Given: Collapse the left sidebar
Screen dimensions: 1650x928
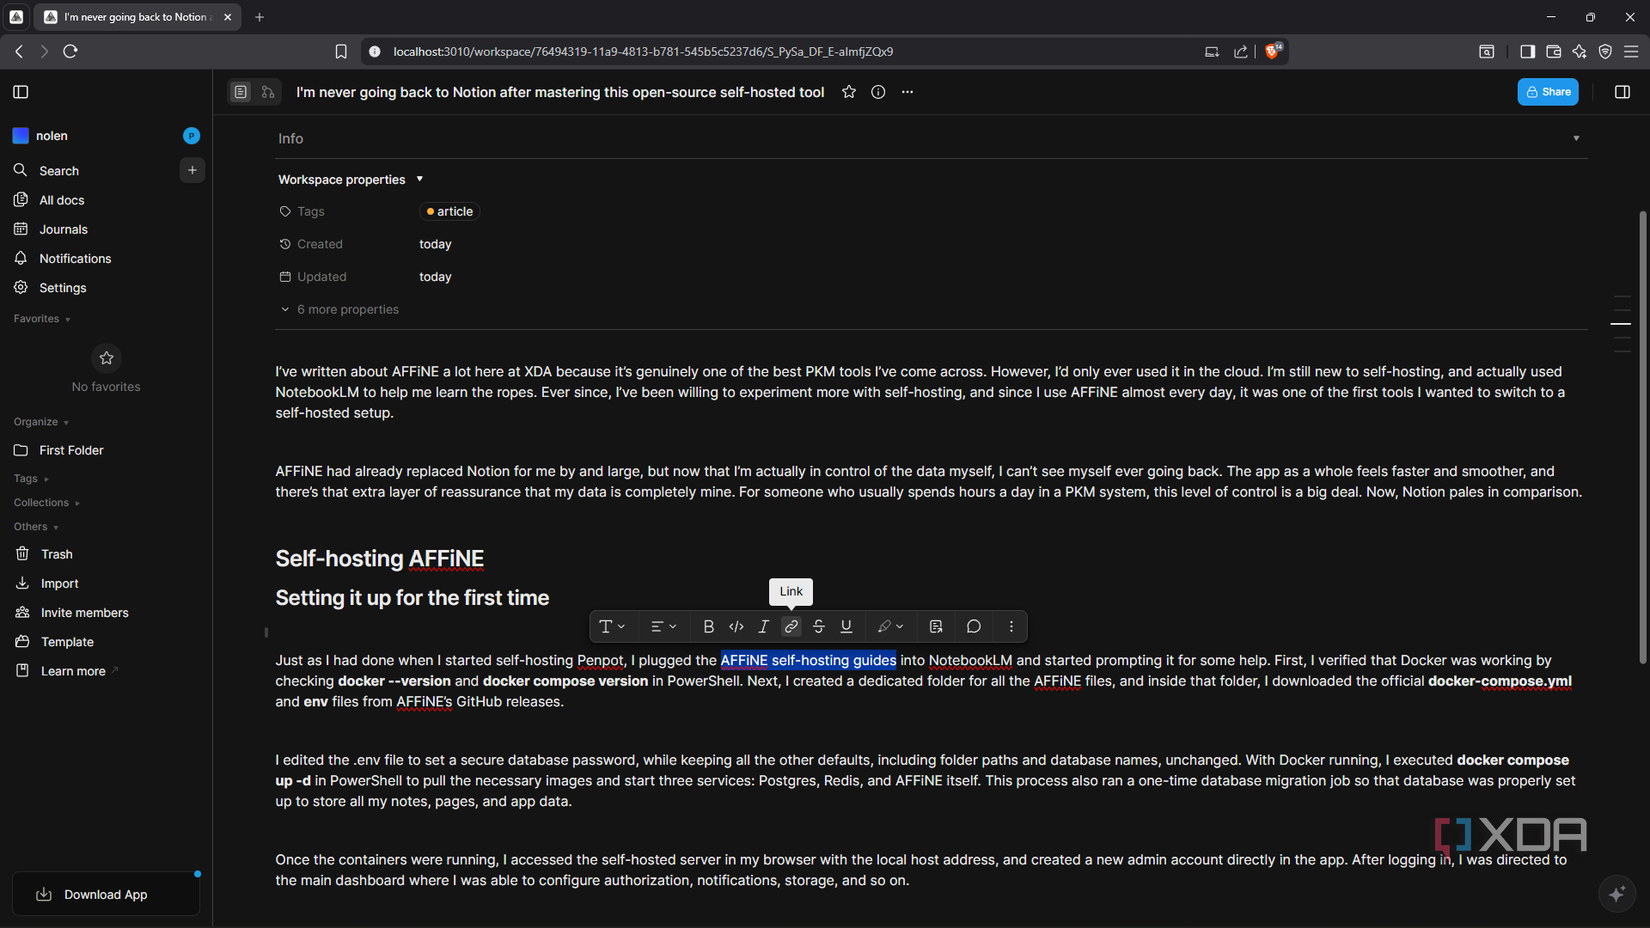Looking at the screenshot, I should click(x=21, y=92).
